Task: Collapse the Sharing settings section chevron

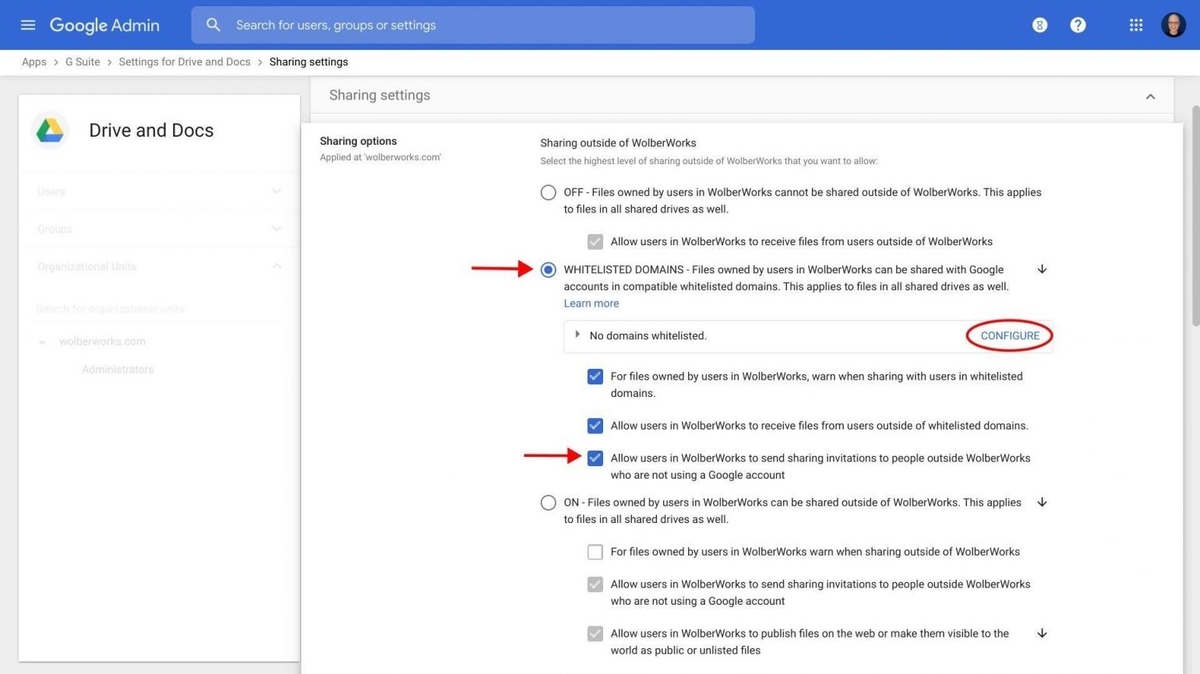Action: (1149, 95)
